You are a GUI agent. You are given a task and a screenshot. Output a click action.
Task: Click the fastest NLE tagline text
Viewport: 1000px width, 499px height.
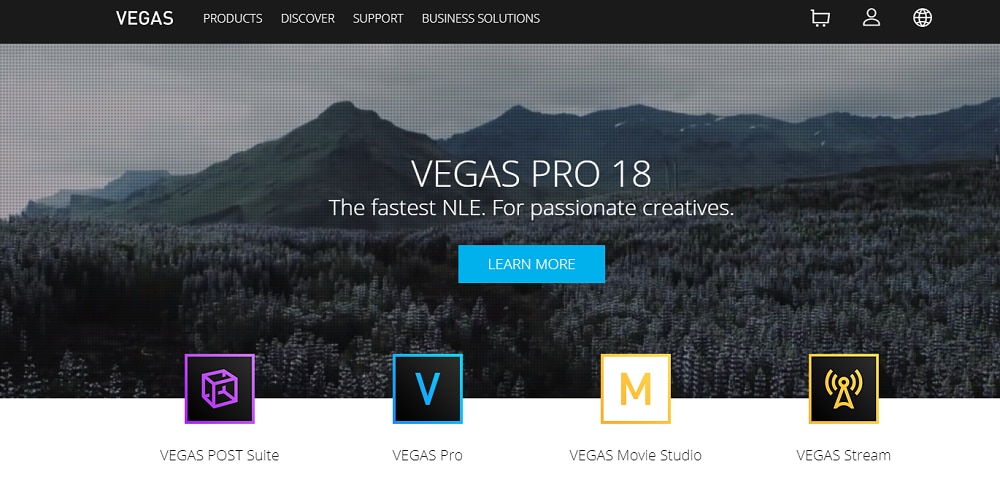(x=531, y=207)
